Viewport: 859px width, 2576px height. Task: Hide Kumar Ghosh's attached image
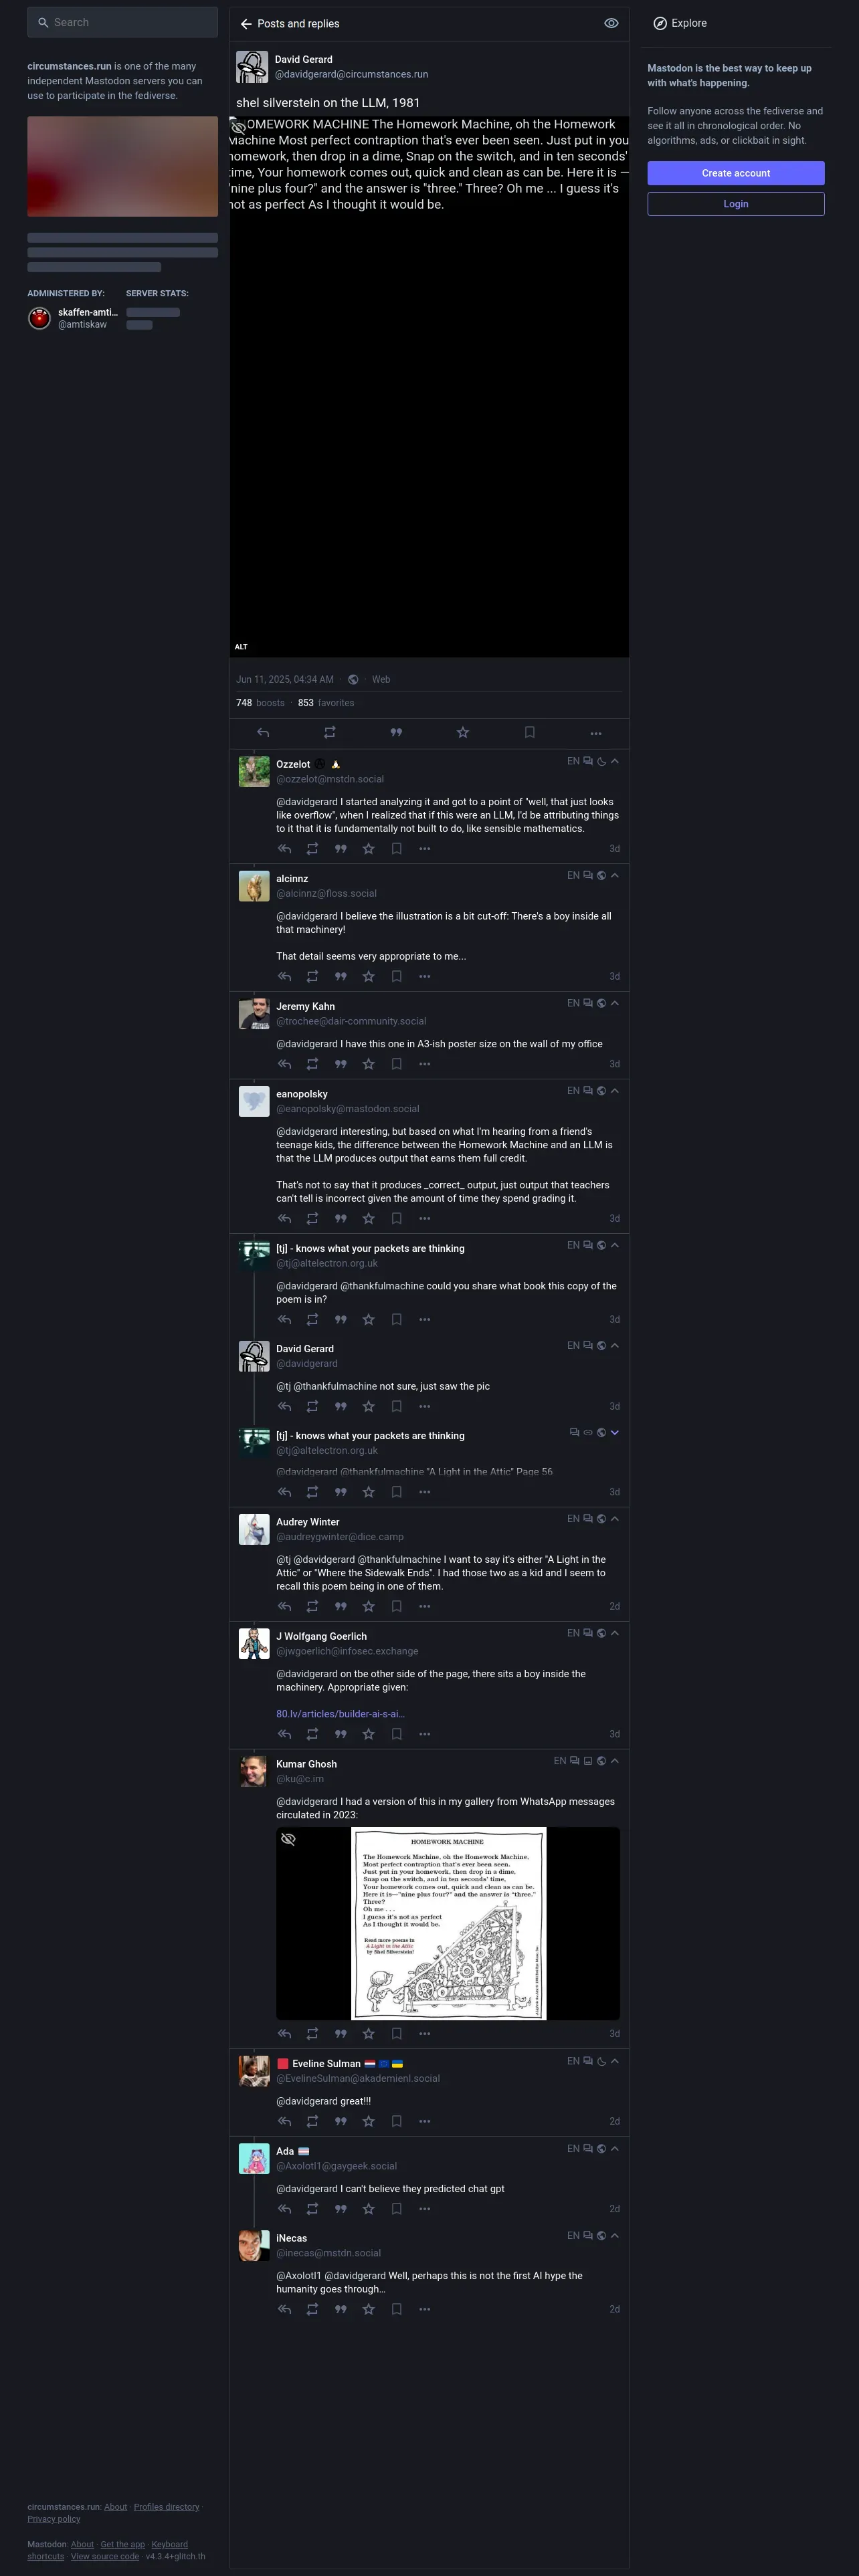288,1840
